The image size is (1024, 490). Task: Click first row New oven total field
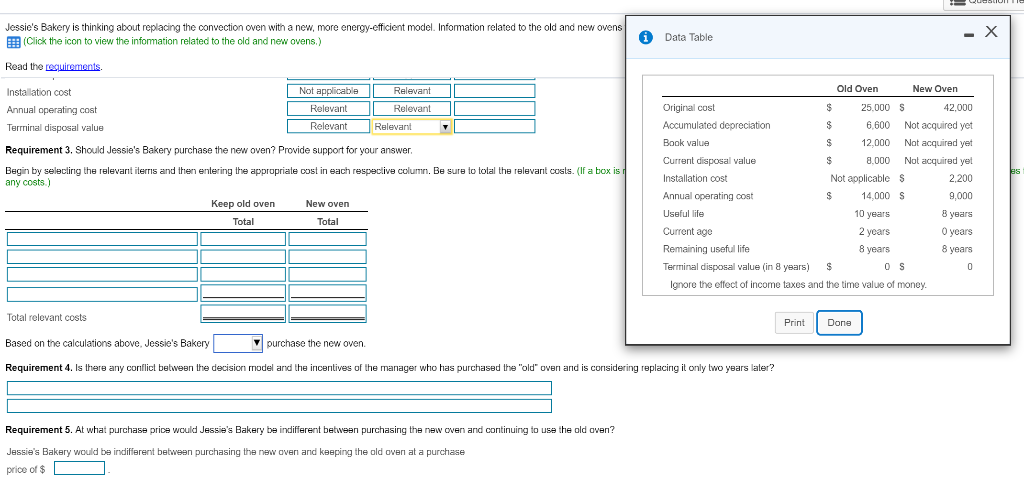click(x=327, y=239)
